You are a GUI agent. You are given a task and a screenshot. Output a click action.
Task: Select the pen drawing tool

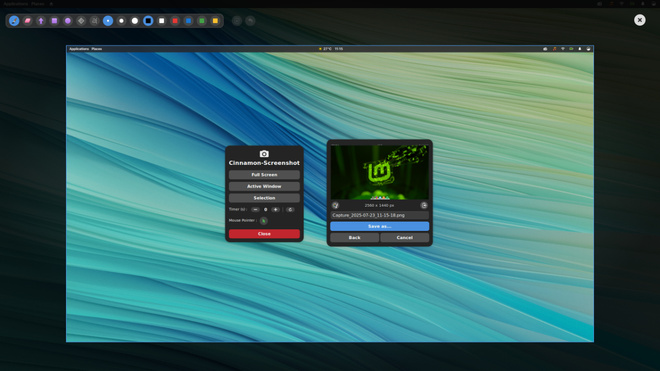click(14, 21)
